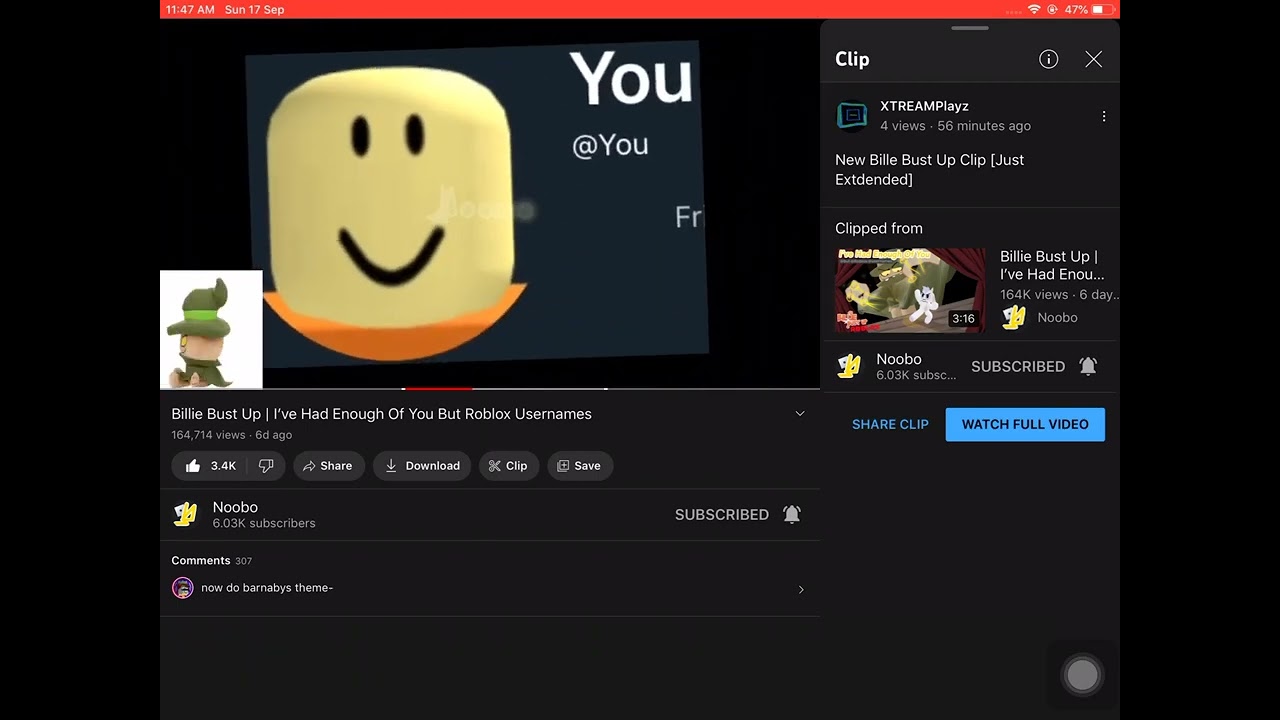This screenshot has height=720, width=1280.
Task: Toggle notification bell under video
Action: click(791, 514)
